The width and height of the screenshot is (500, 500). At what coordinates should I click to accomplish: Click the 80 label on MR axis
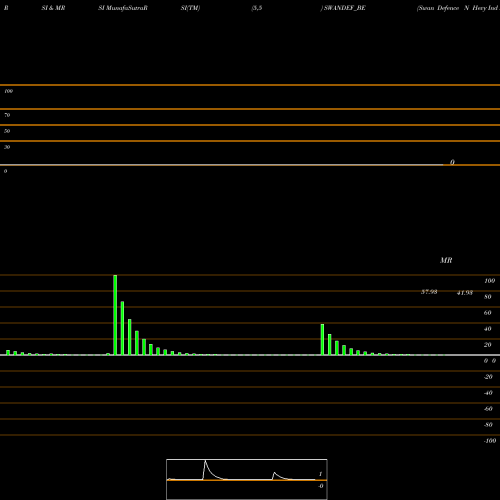coord(488,297)
